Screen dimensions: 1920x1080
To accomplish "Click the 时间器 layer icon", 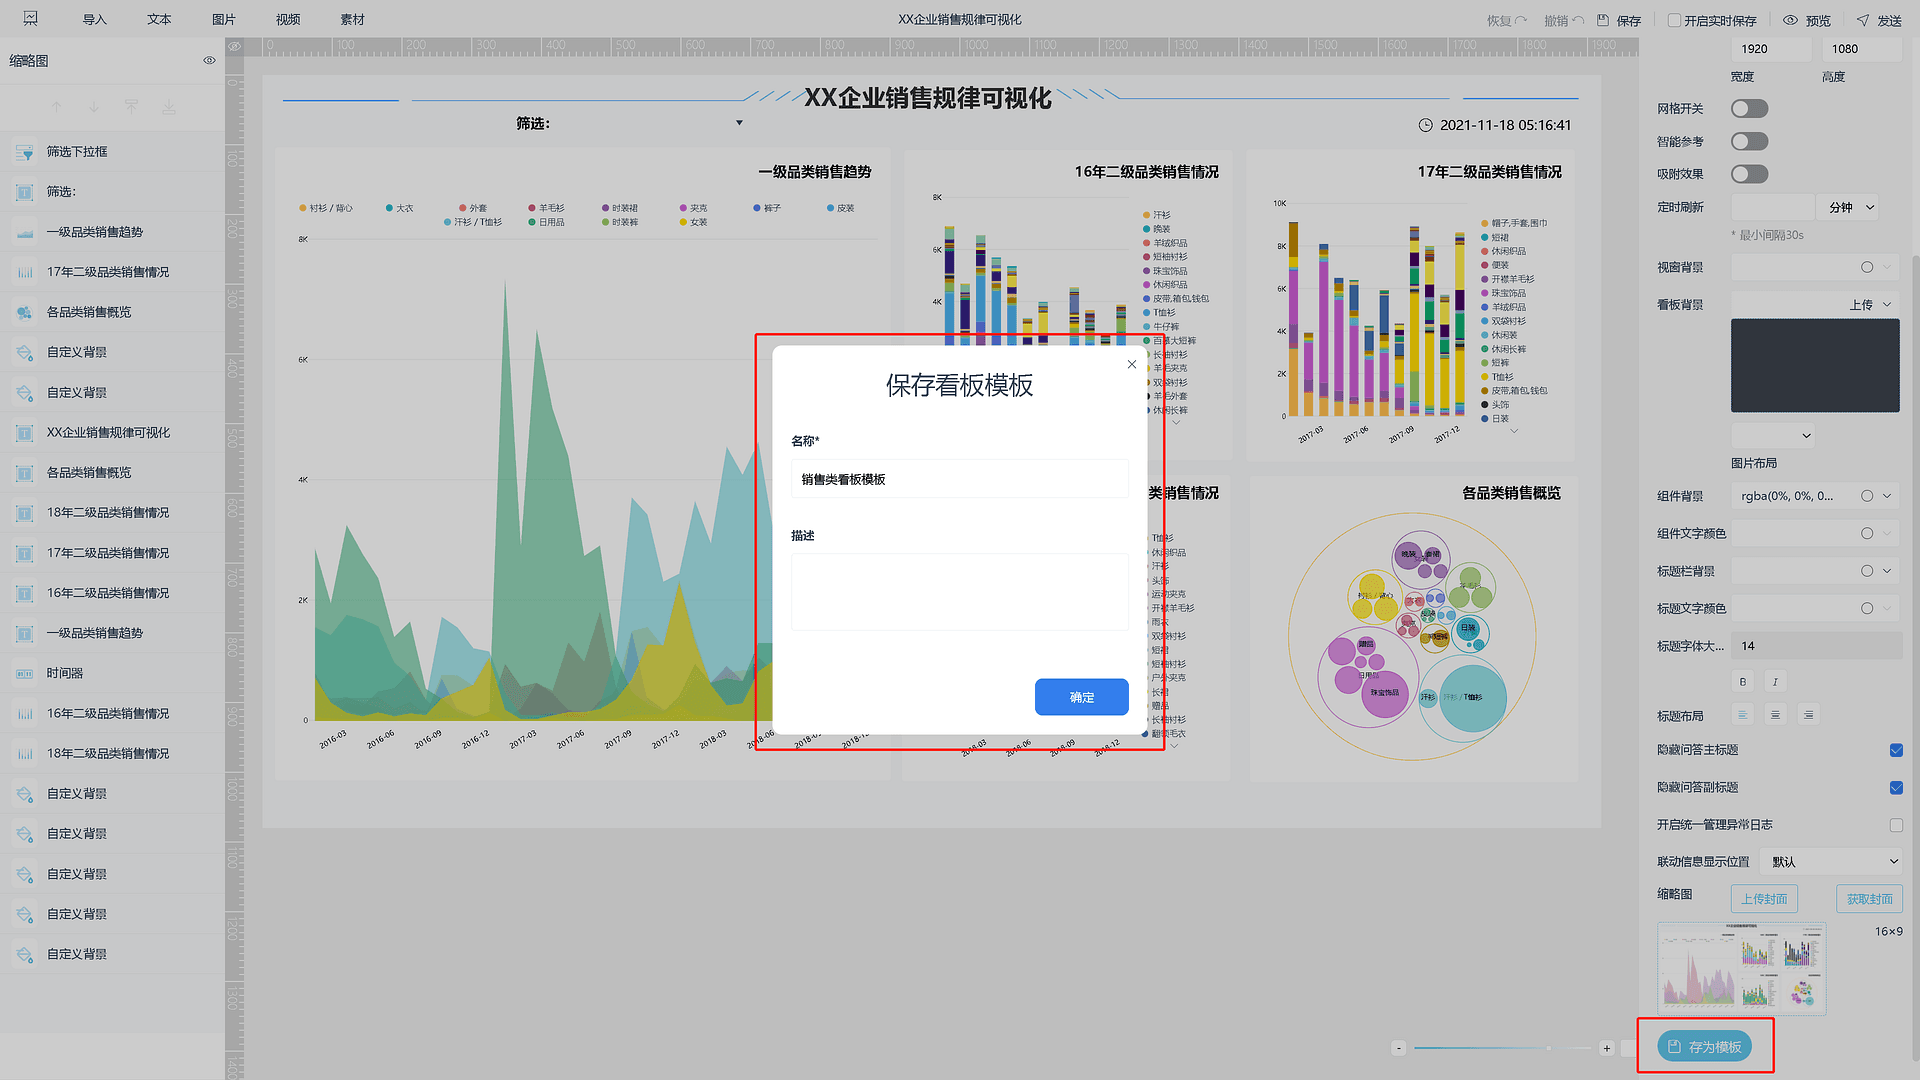I will (25, 674).
